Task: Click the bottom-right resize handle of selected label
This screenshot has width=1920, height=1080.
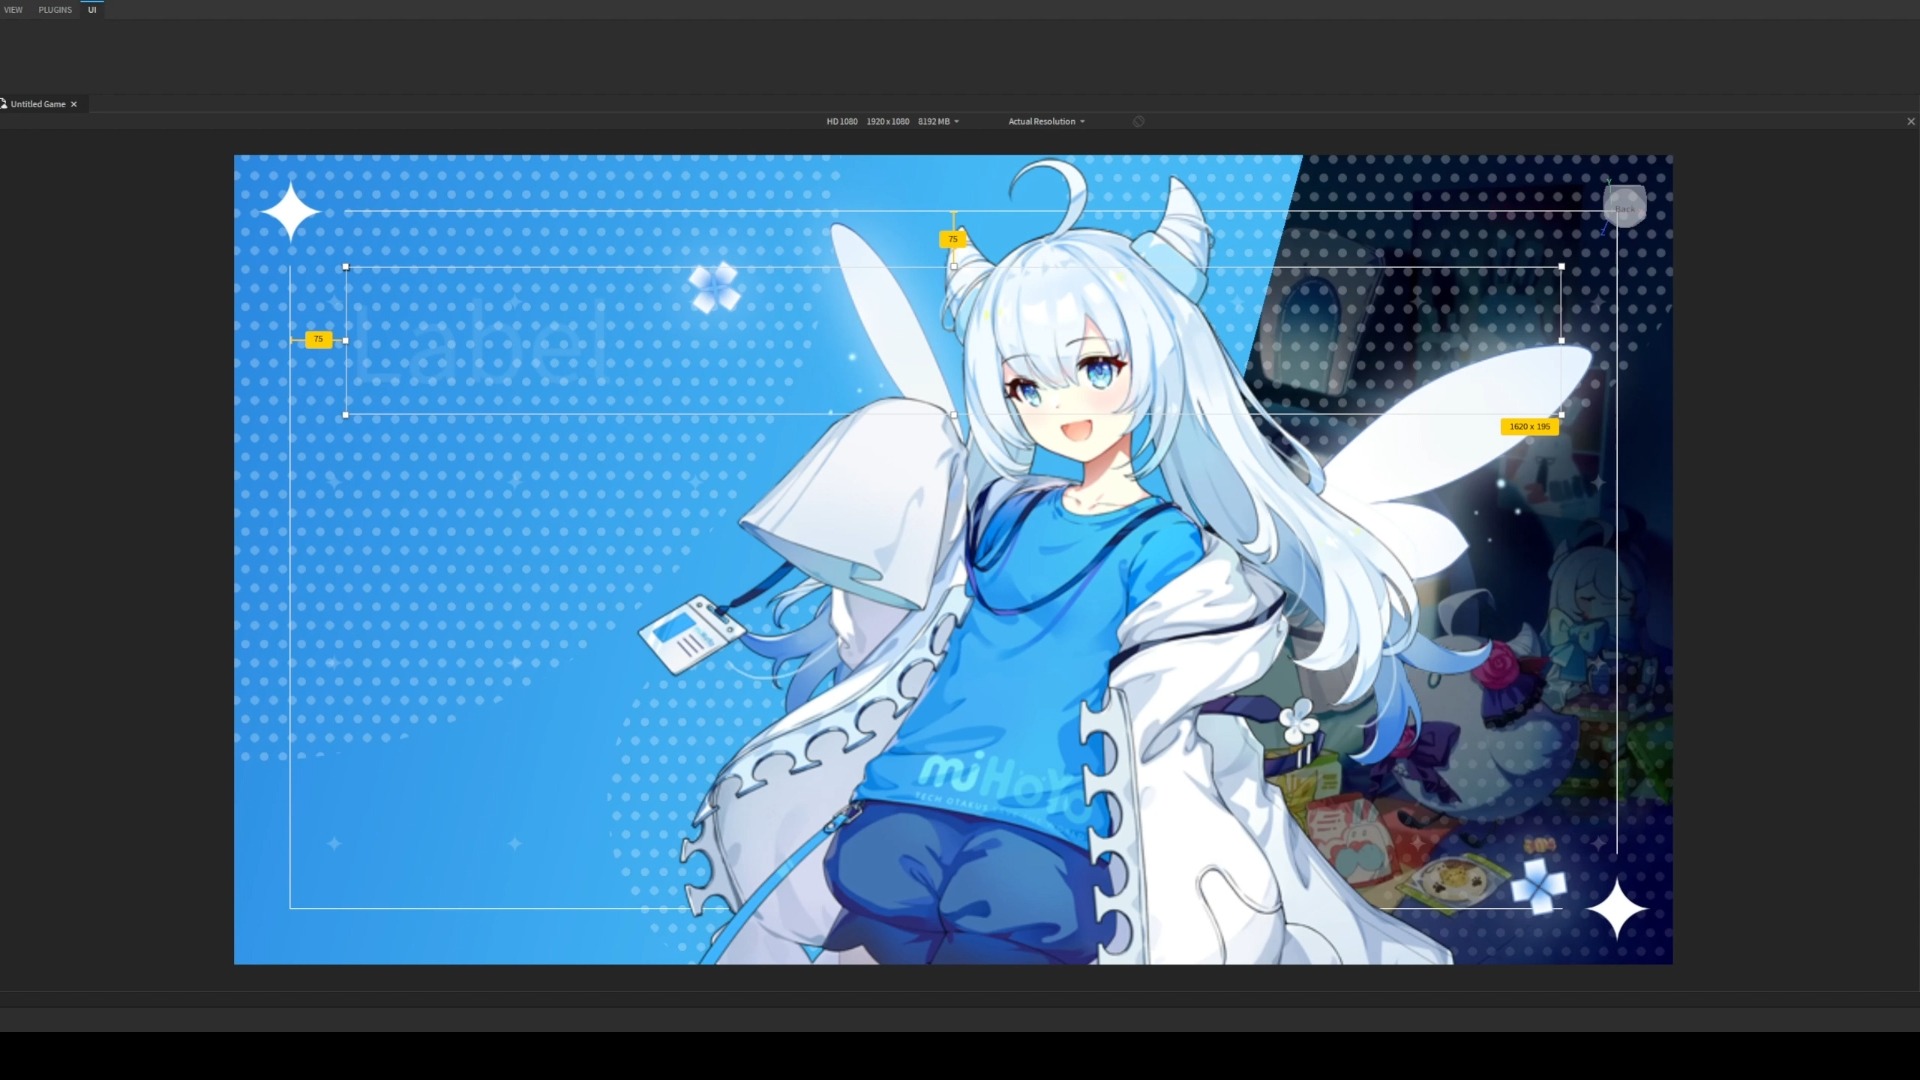Action: point(1562,415)
